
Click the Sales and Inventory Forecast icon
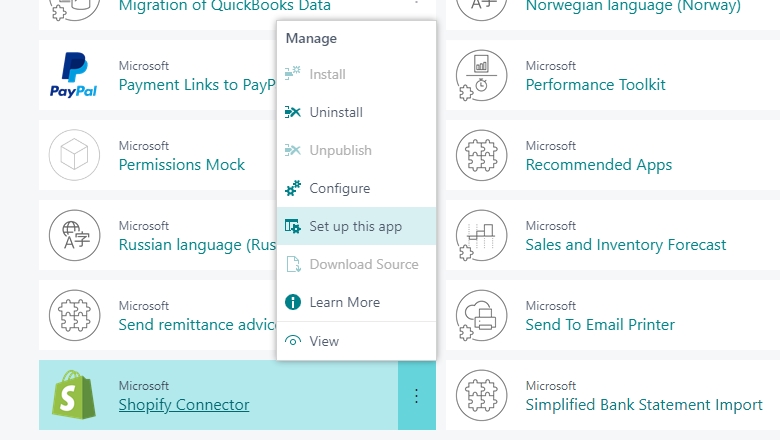point(481,235)
